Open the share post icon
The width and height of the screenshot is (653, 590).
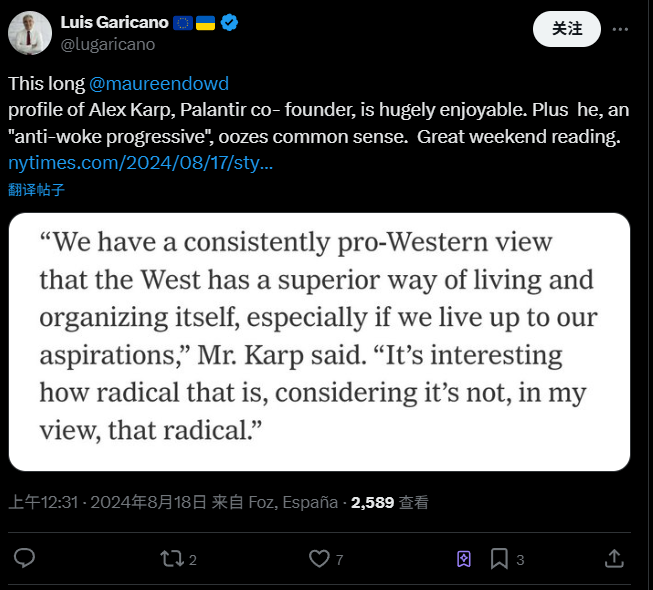coord(614,558)
